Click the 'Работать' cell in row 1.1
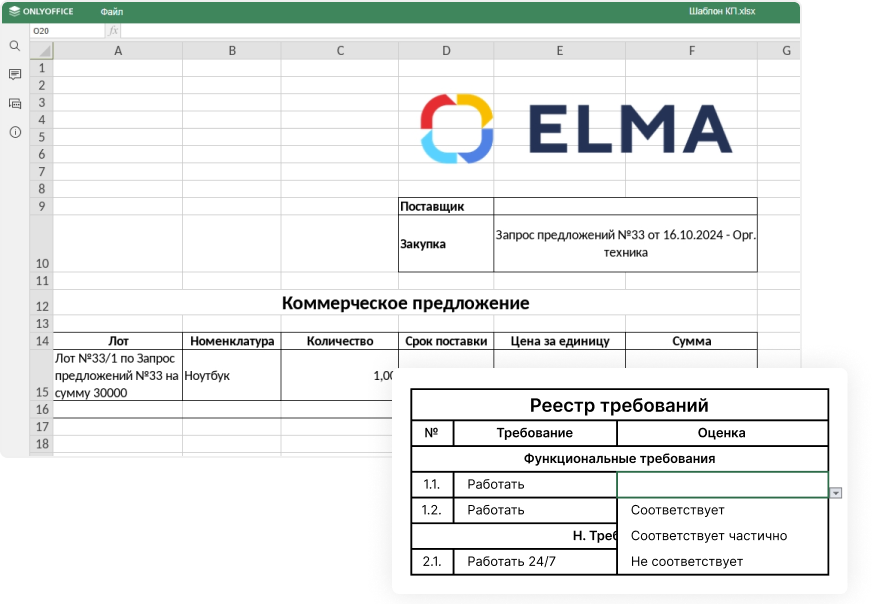 pyautogui.click(x=535, y=484)
